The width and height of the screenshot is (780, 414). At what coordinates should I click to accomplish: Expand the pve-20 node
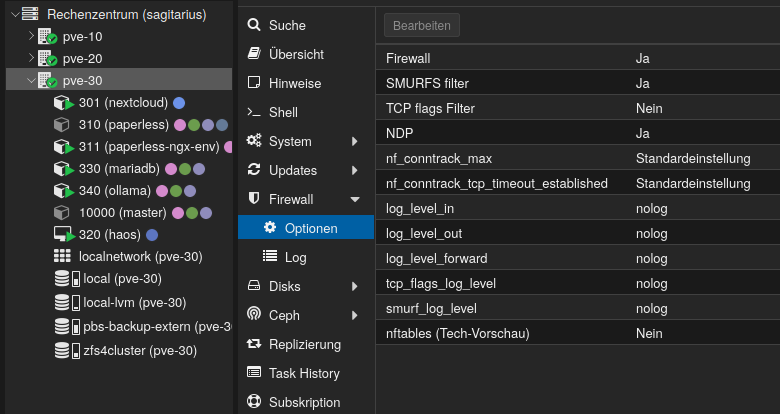click(31, 59)
